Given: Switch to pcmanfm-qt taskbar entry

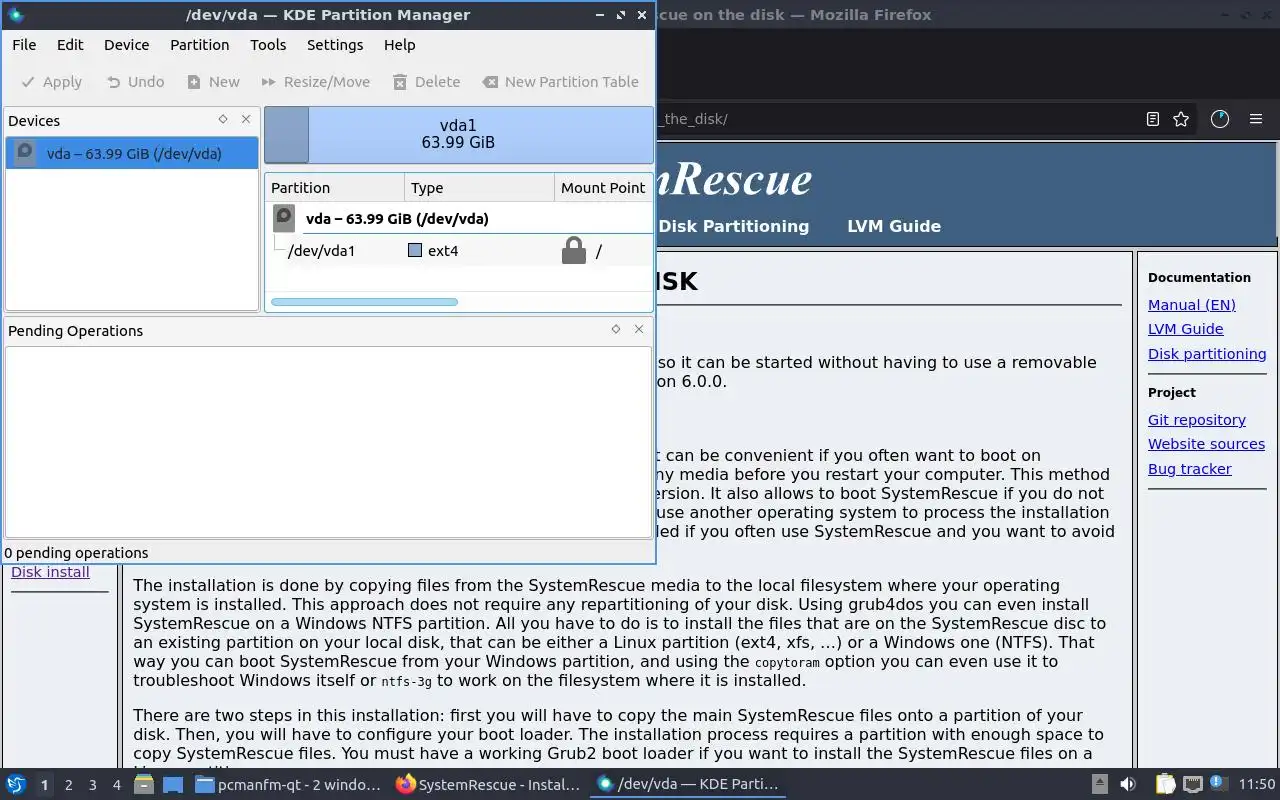Looking at the screenshot, I should tap(288, 784).
